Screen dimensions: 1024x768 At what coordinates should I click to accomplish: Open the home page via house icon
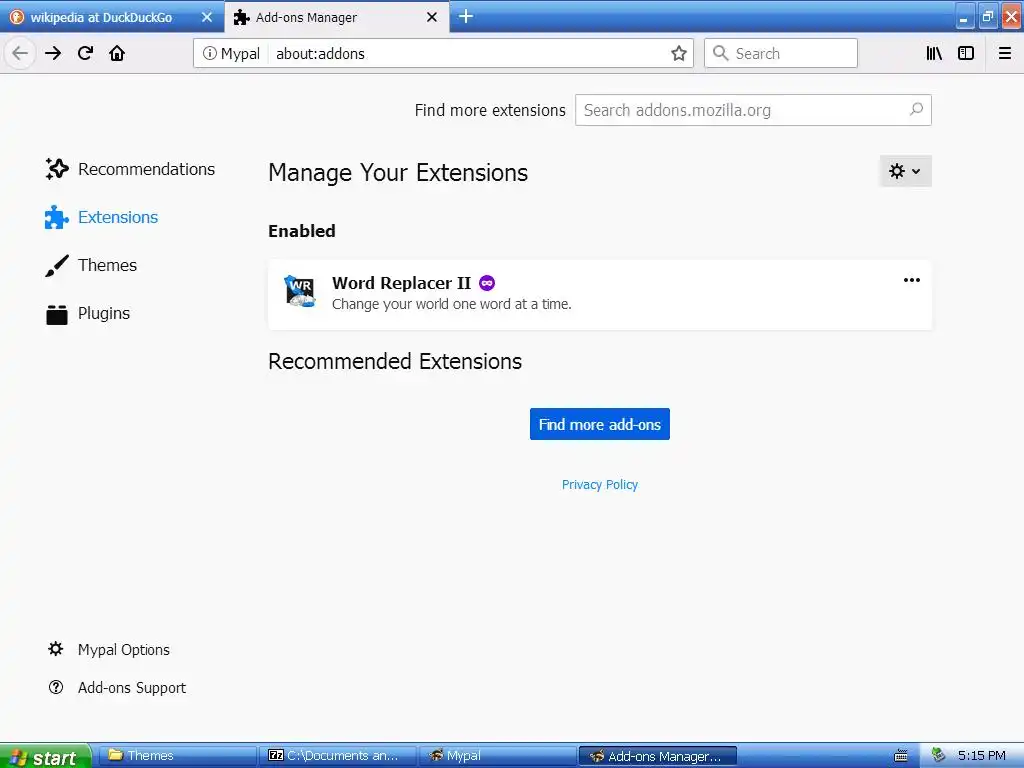pos(117,54)
